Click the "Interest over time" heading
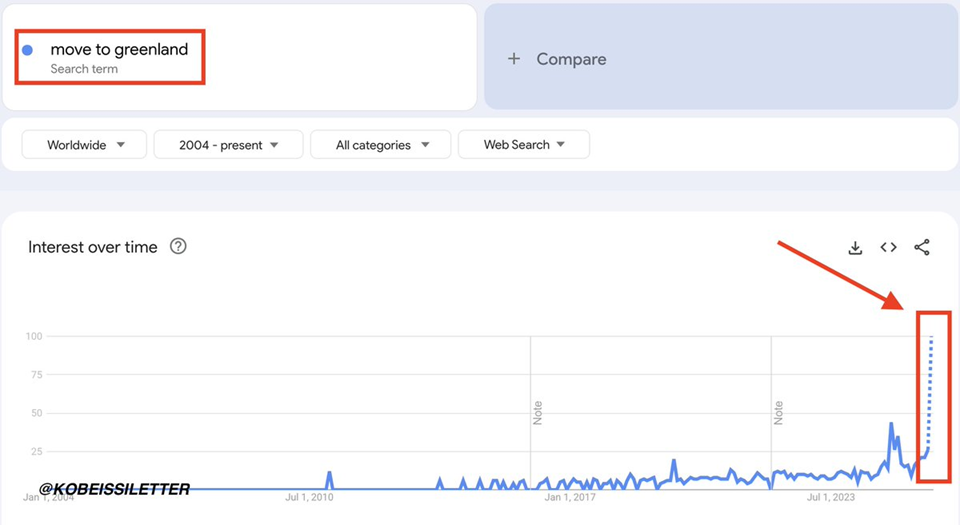This screenshot has height=525, width=960. pos(93,247)
